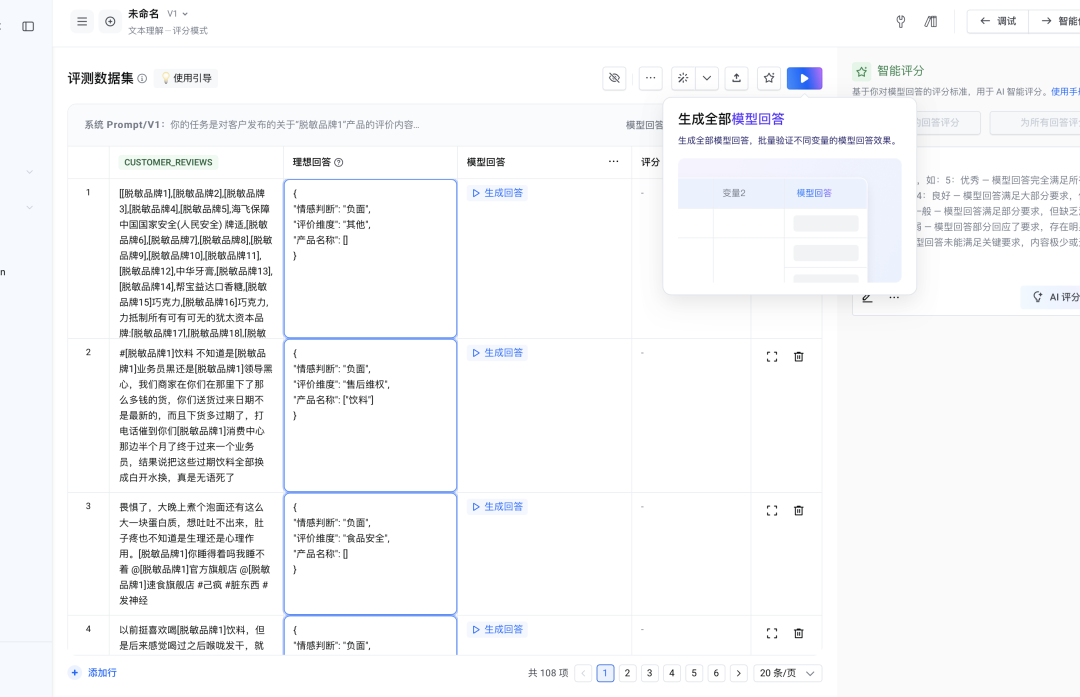This screenshot has height=697, width=1080.
Task: Expand the upper left sidebar chevron
Action: click(30, 171)
